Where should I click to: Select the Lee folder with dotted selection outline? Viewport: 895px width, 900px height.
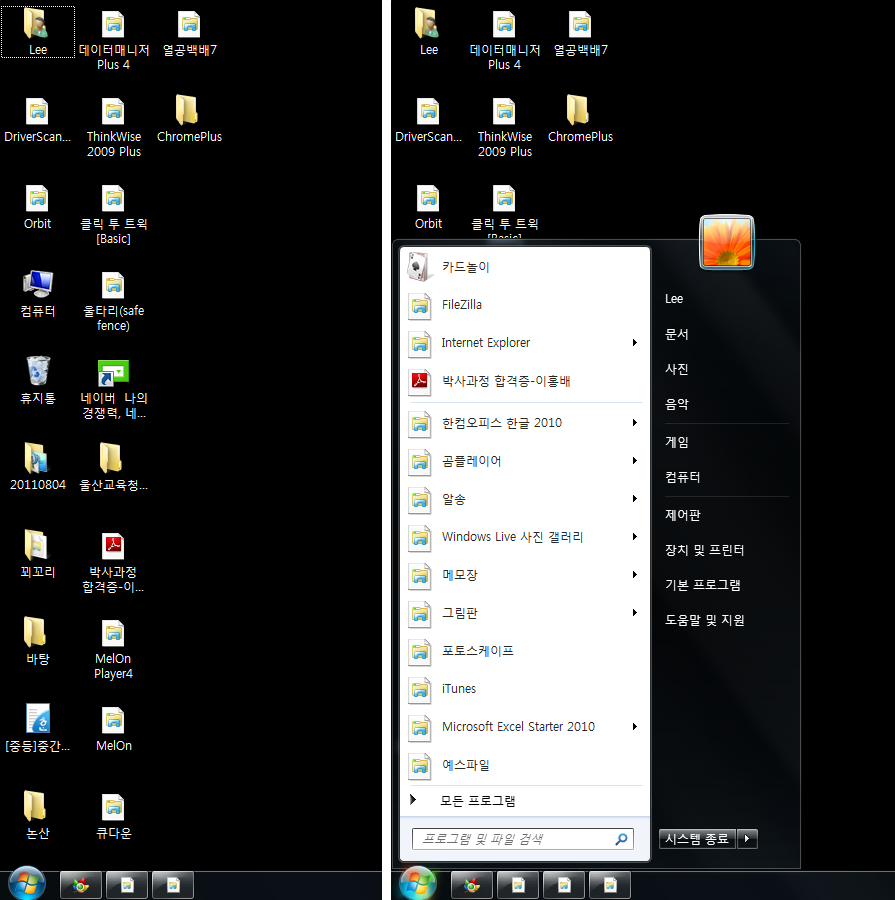tap(38, 32)
